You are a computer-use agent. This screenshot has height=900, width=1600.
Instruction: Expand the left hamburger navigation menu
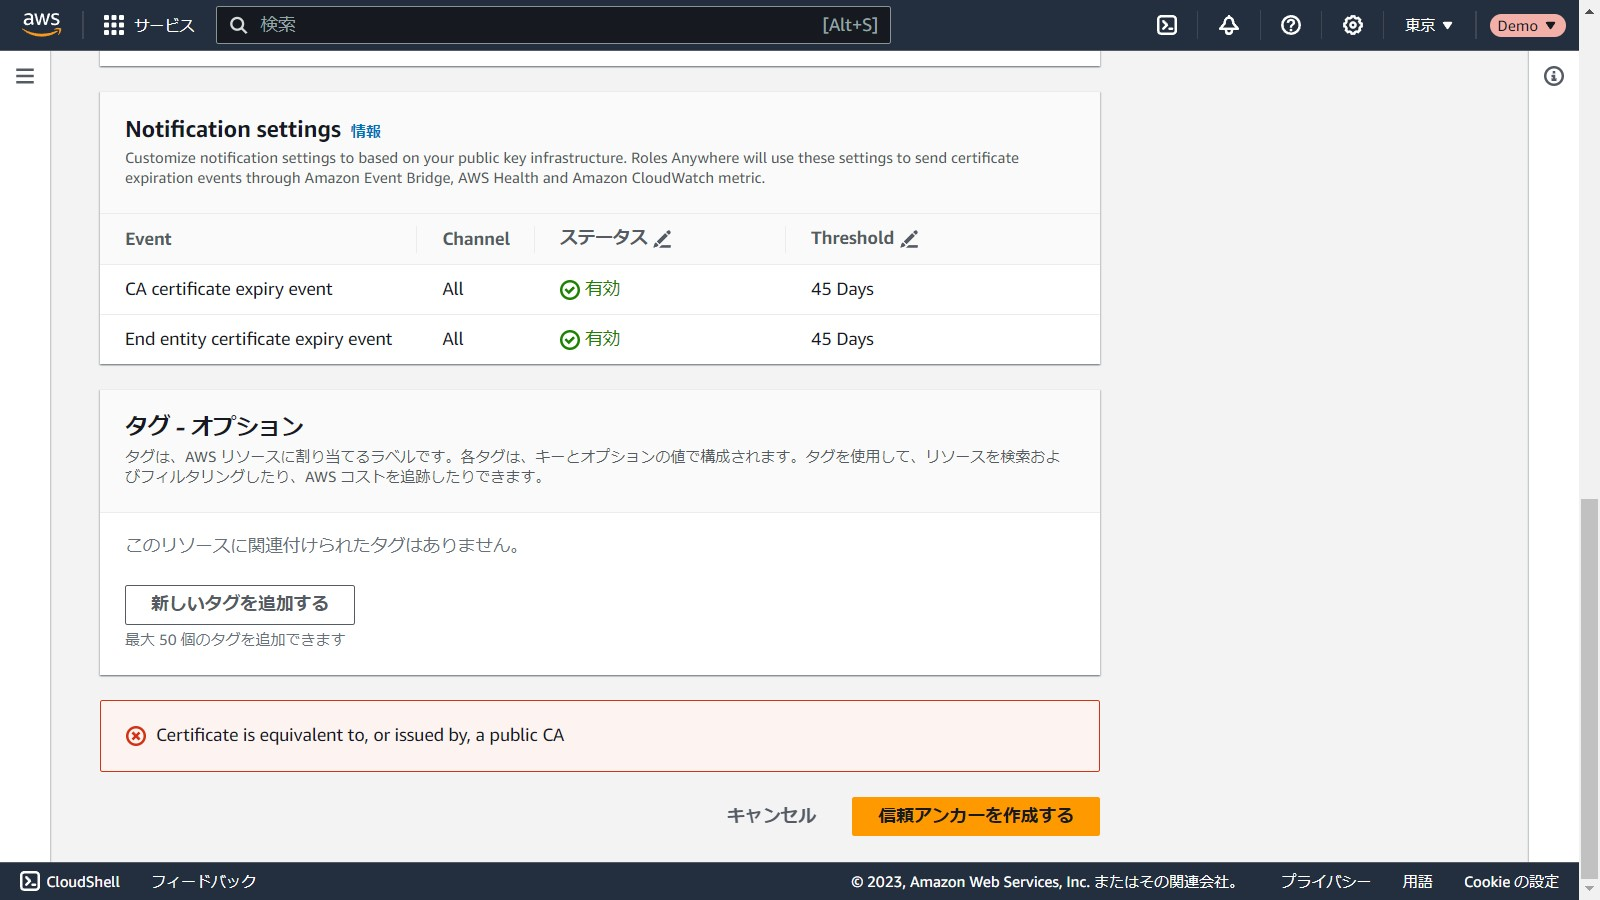pos(25,76)
